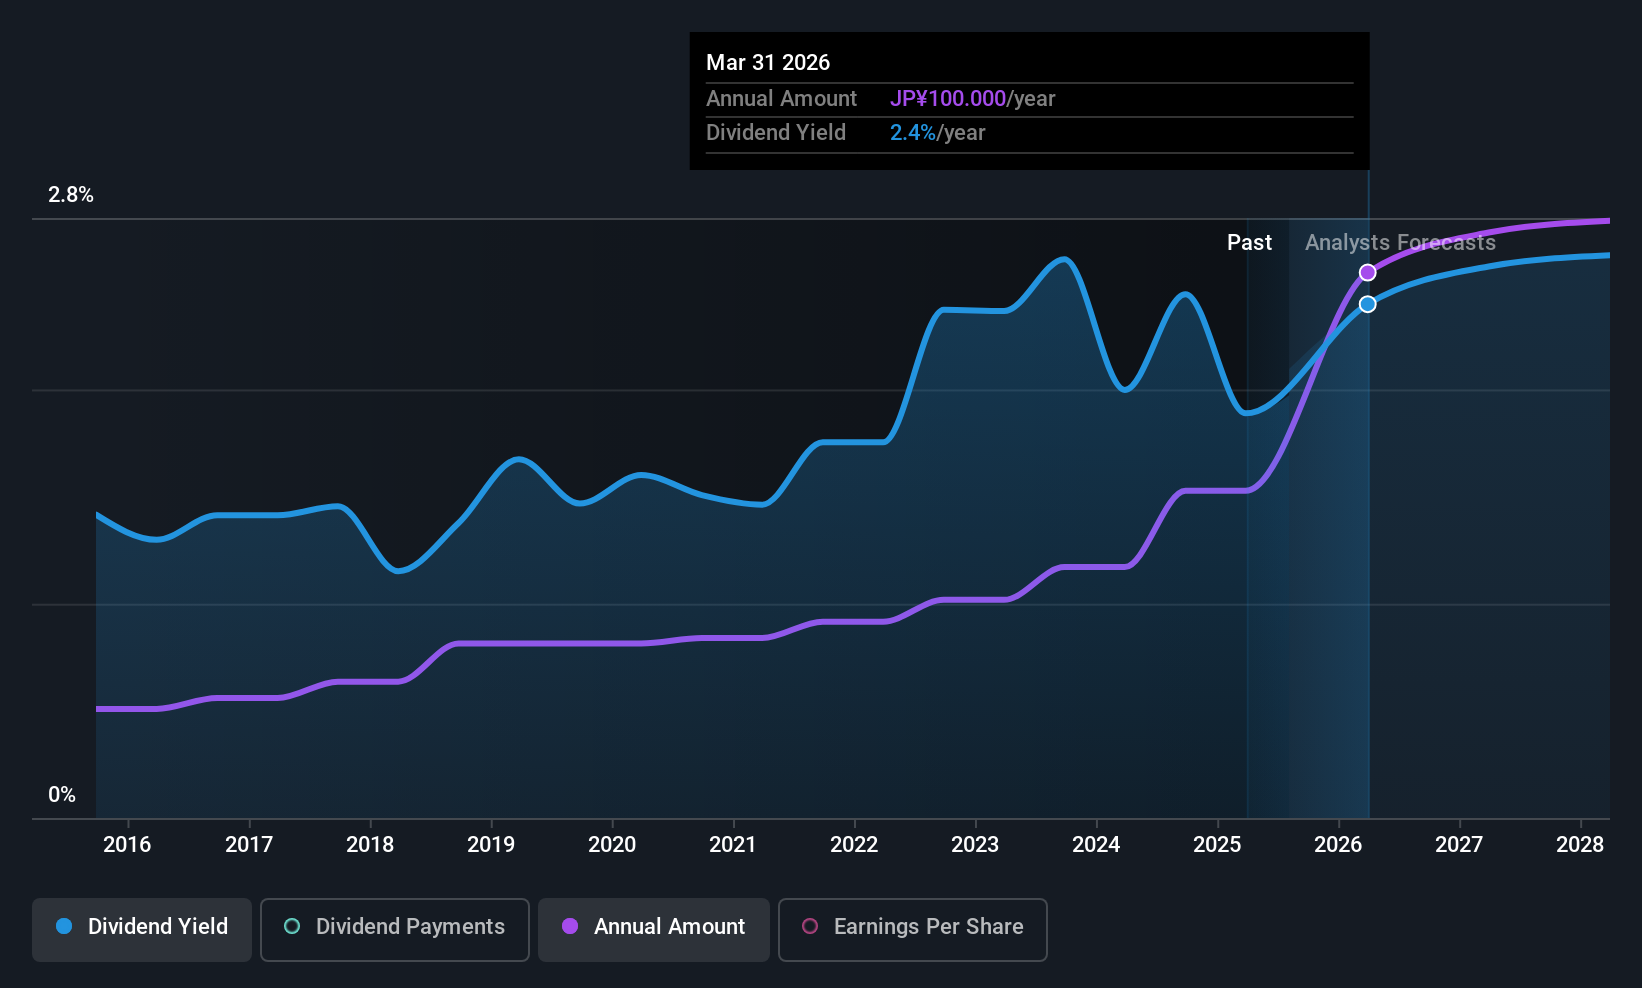The image size is (1642, 988).
Task: Toggle the Annual Amount series off
Action: coord(653,929)
